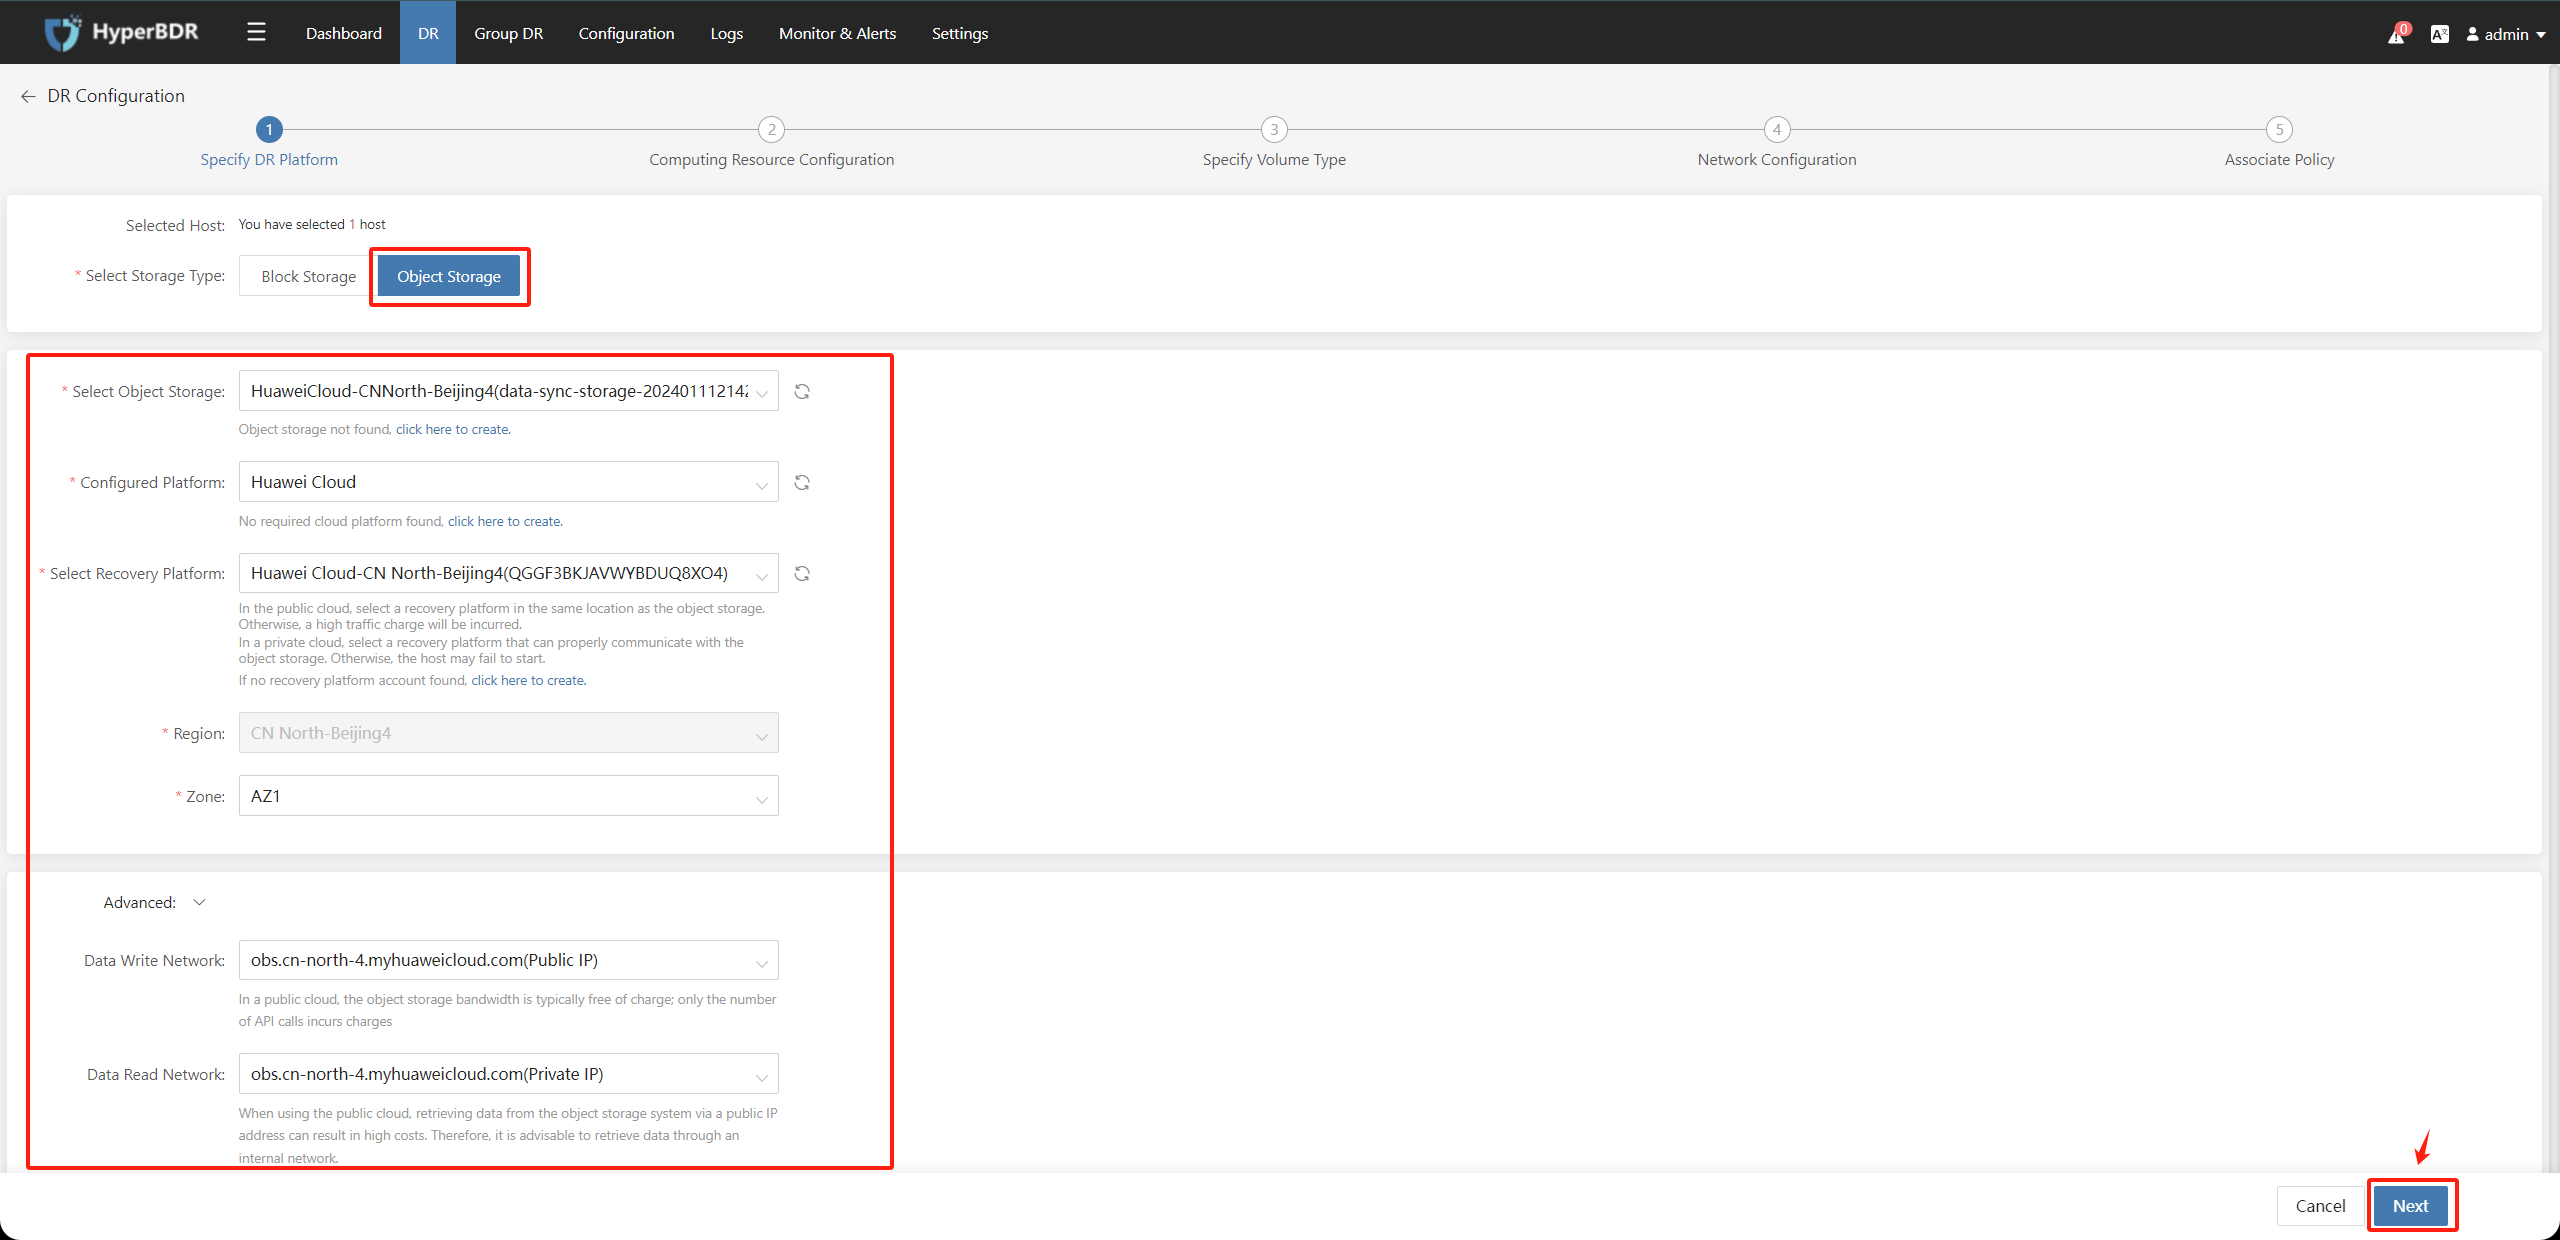Go back using the DR Configuration arrow
Viewport: 2560px width, 1240px height.
(28, 96)
